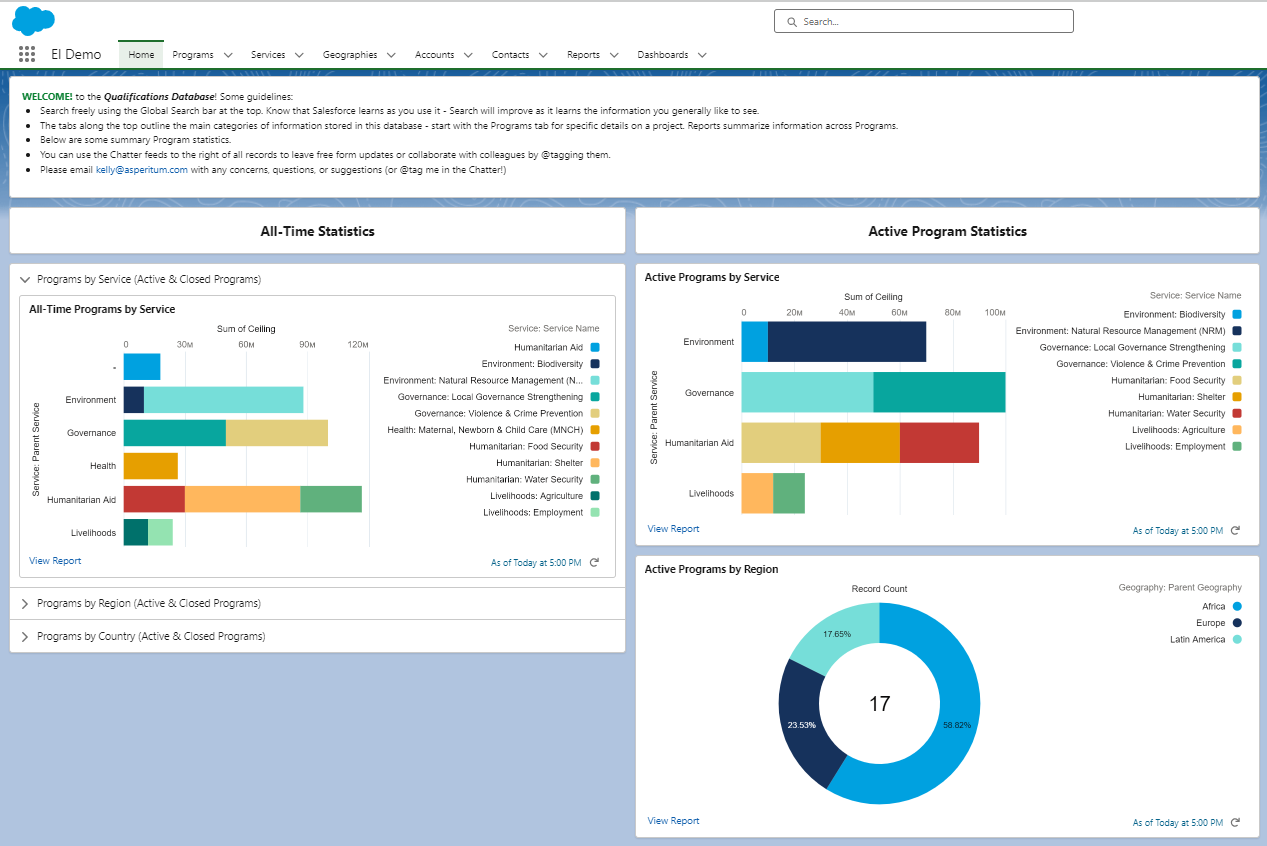Click the Latin America 17.65% donut segment
Screen dimensions: 1267x846
coord(838,634)
